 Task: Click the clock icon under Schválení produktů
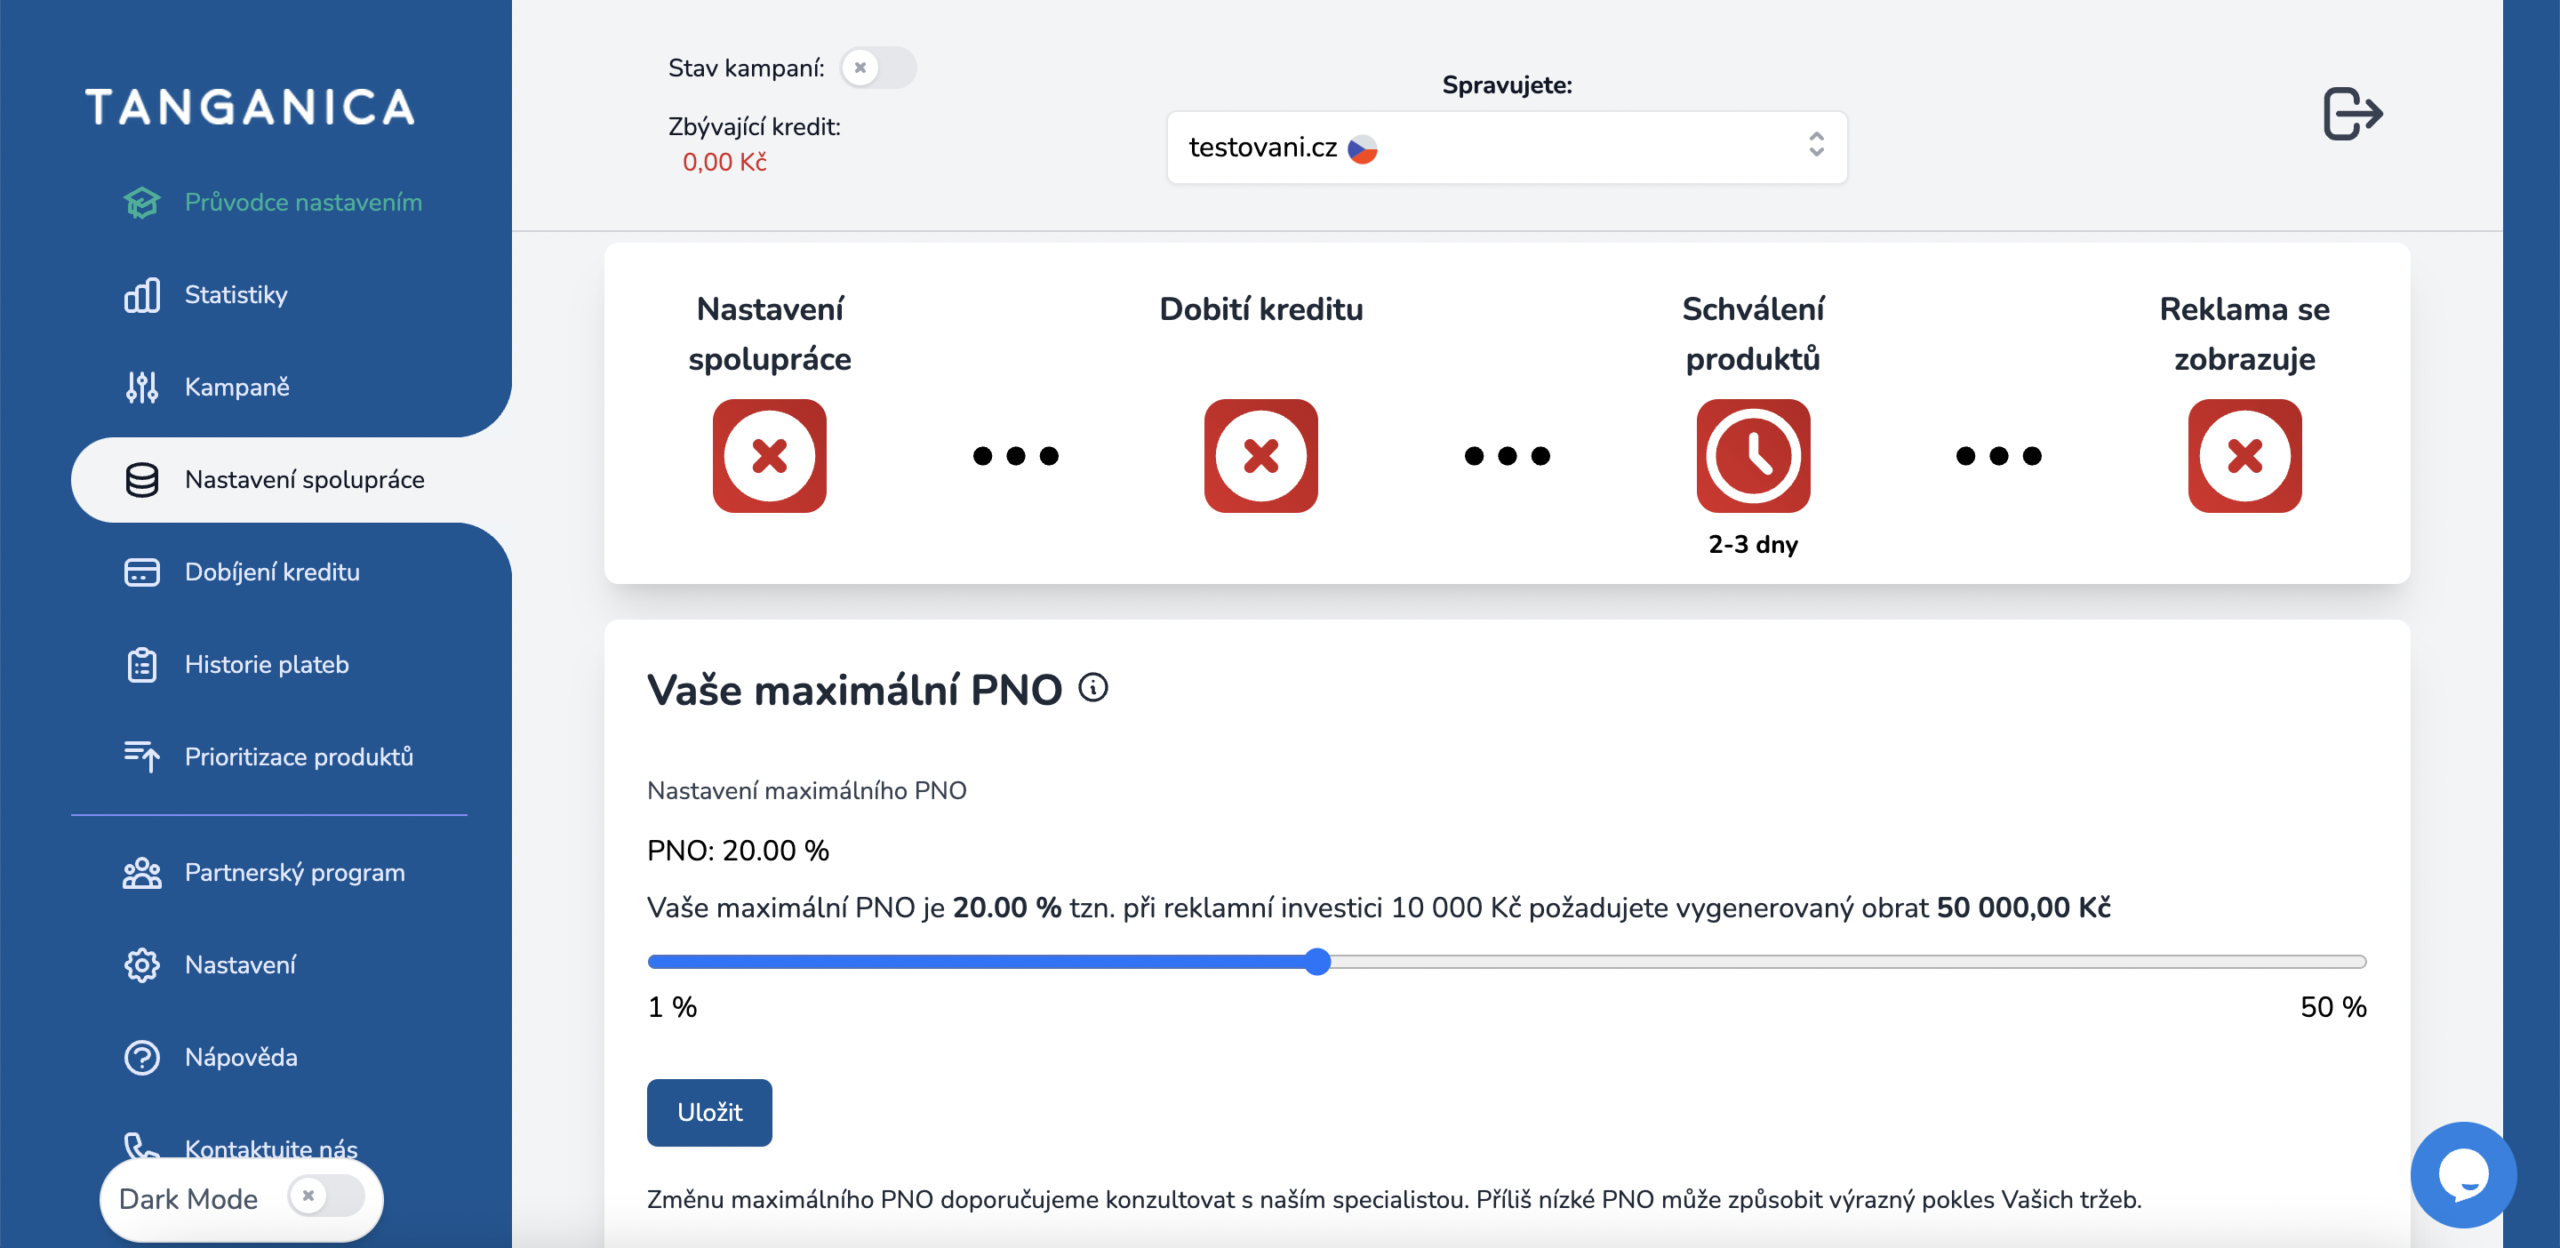pos(1752,456)
